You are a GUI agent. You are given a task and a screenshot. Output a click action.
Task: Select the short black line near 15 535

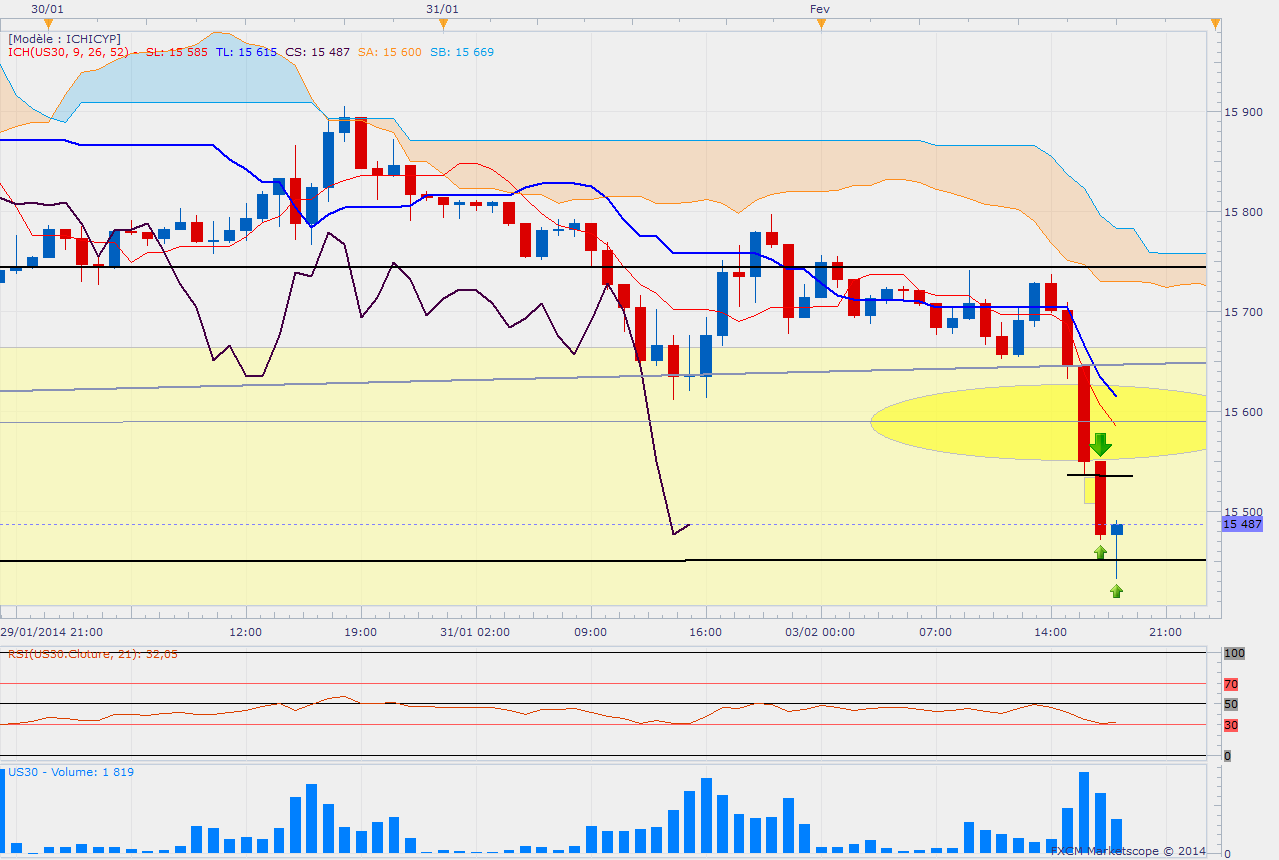click(1099, 476)
